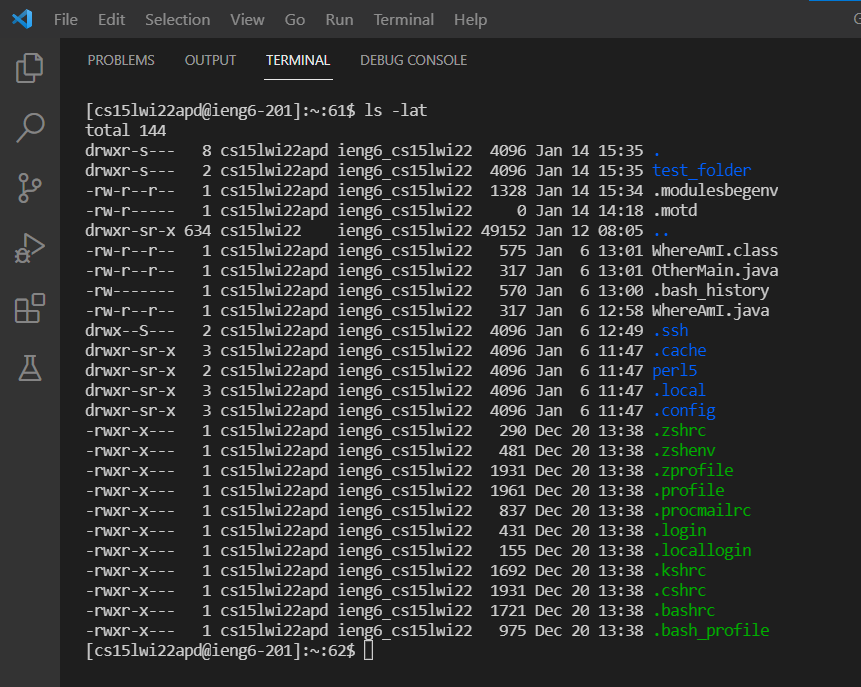Screen dimensions: 861x687
Task: Open the Explorer sidebar icon
Action: (x=30, y=67)
